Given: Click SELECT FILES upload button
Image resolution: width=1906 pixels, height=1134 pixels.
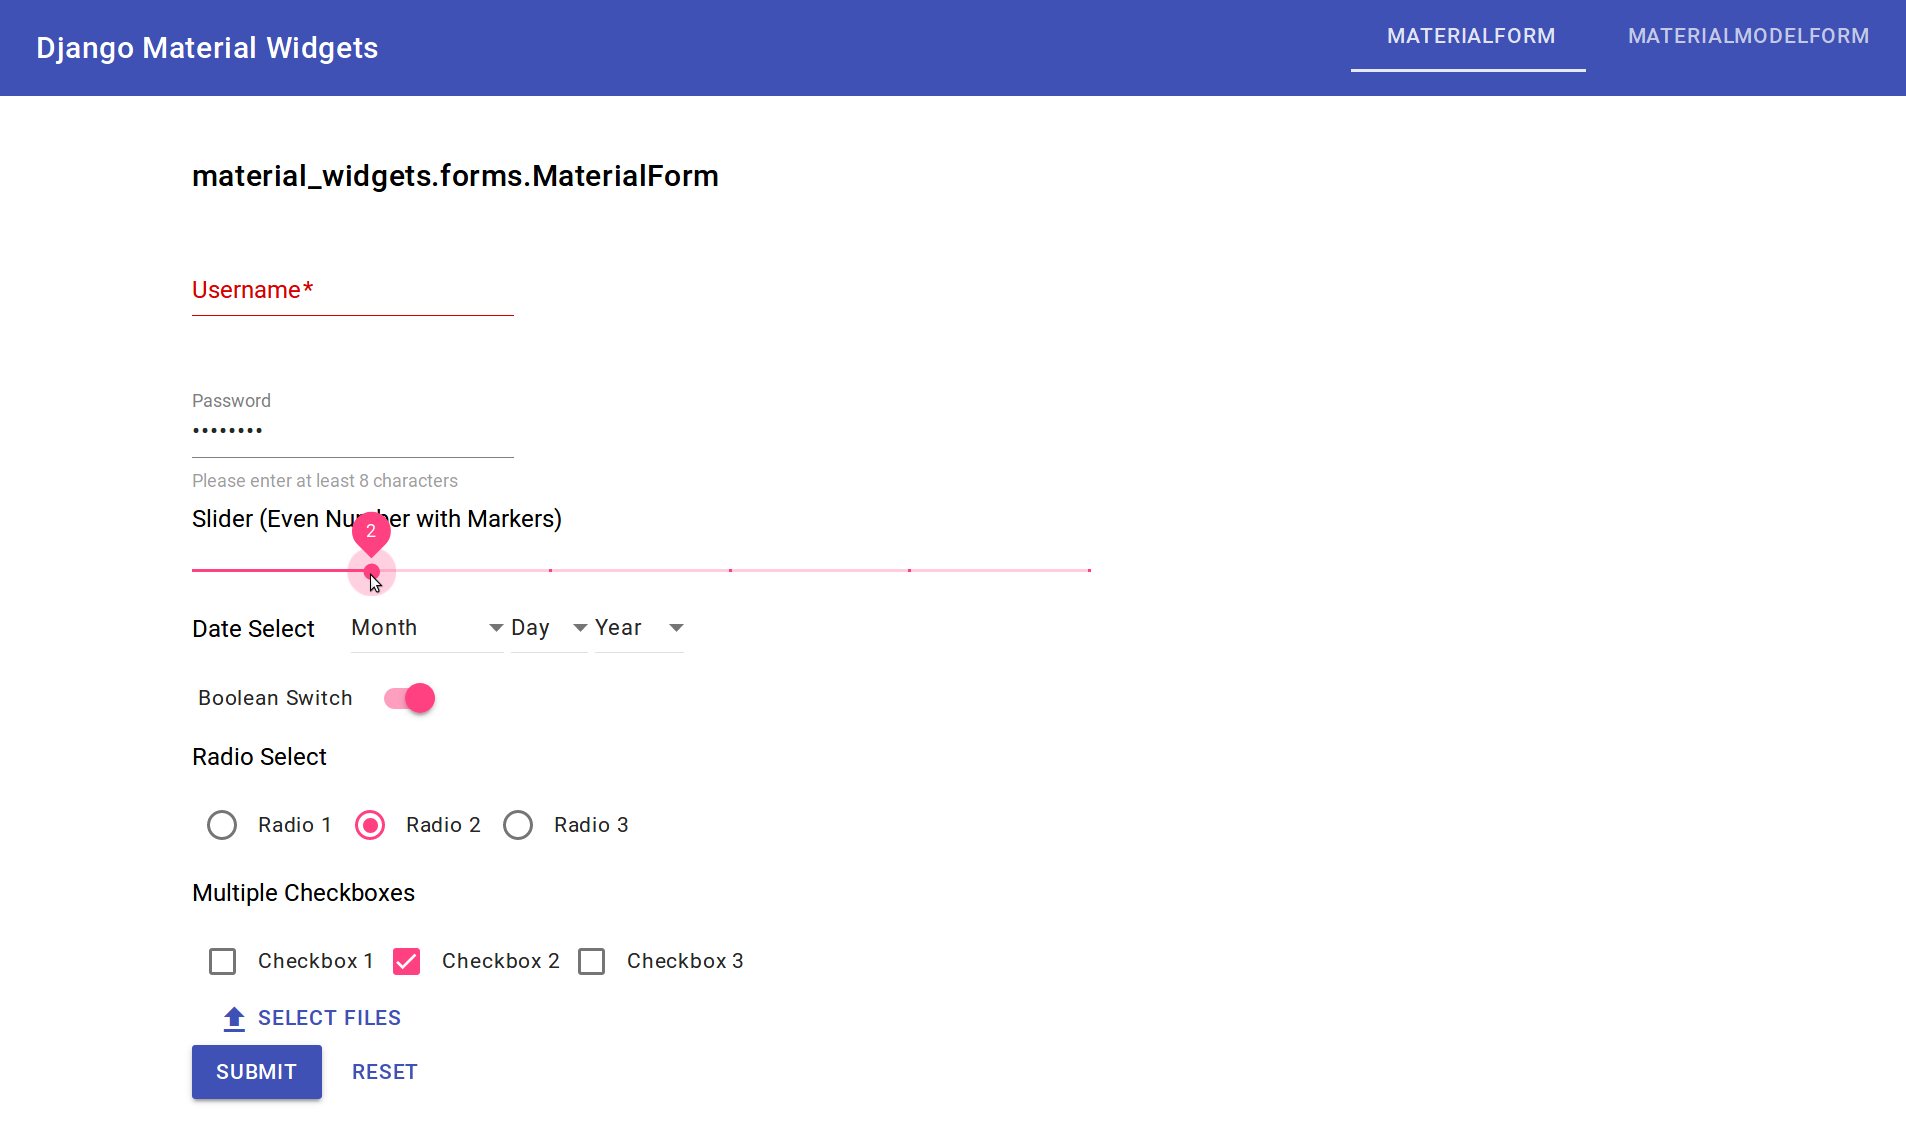Looking at the screenshot, I should pyautogui.click(x=311, y=1018).
